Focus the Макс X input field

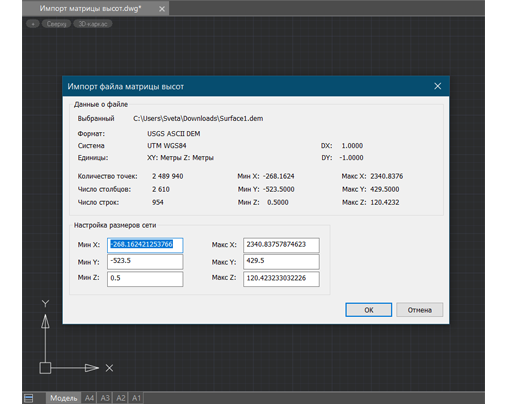pos(281,245)
